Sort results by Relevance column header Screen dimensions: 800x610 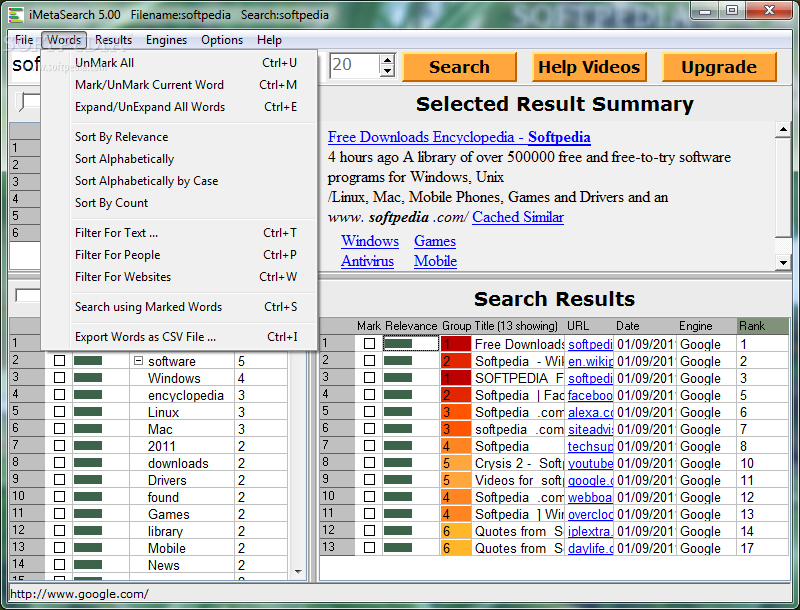tap(411, 326)
